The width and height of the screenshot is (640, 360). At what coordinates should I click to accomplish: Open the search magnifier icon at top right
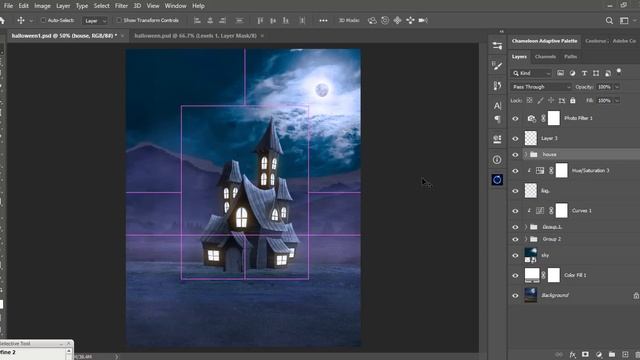pyautogui.click(x=609, y=20)
